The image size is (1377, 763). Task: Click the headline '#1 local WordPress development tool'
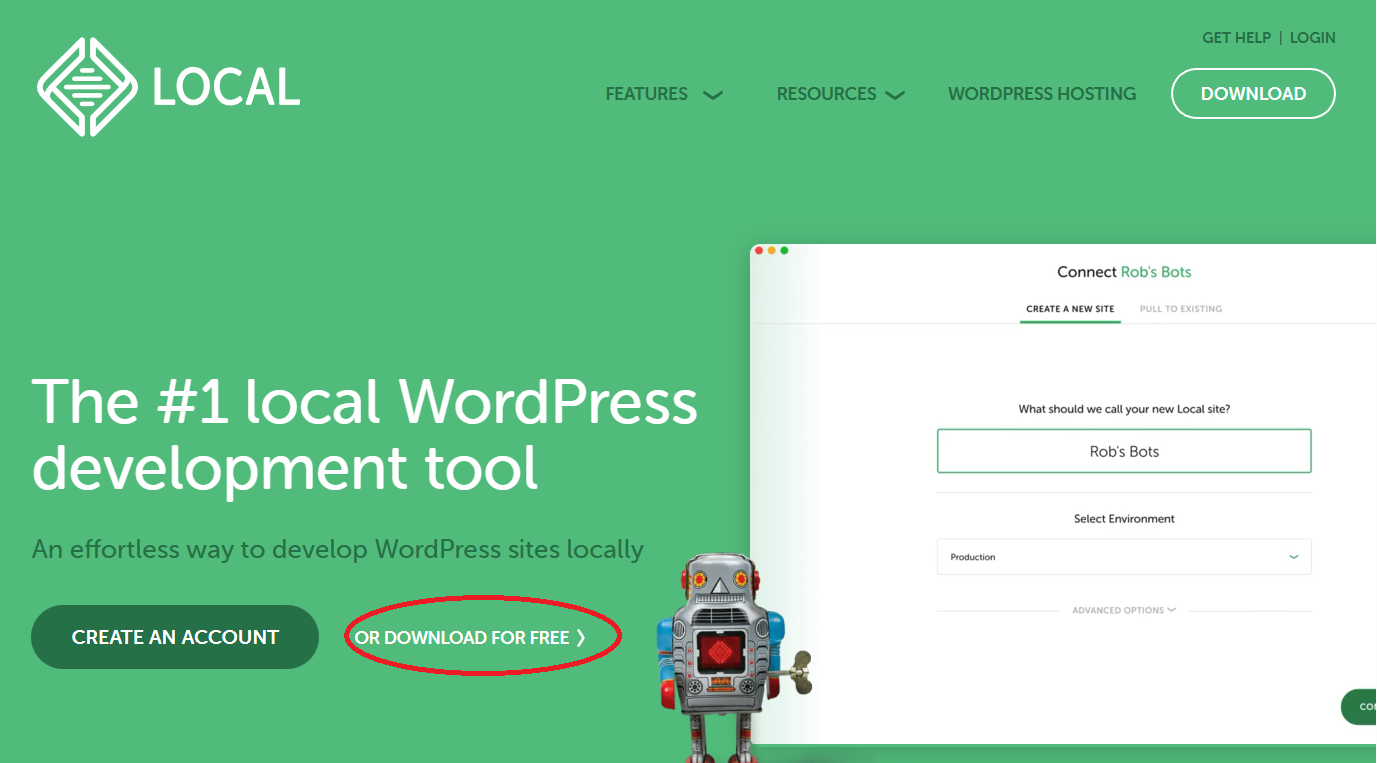pyautogui.click(x=365, y=434)
